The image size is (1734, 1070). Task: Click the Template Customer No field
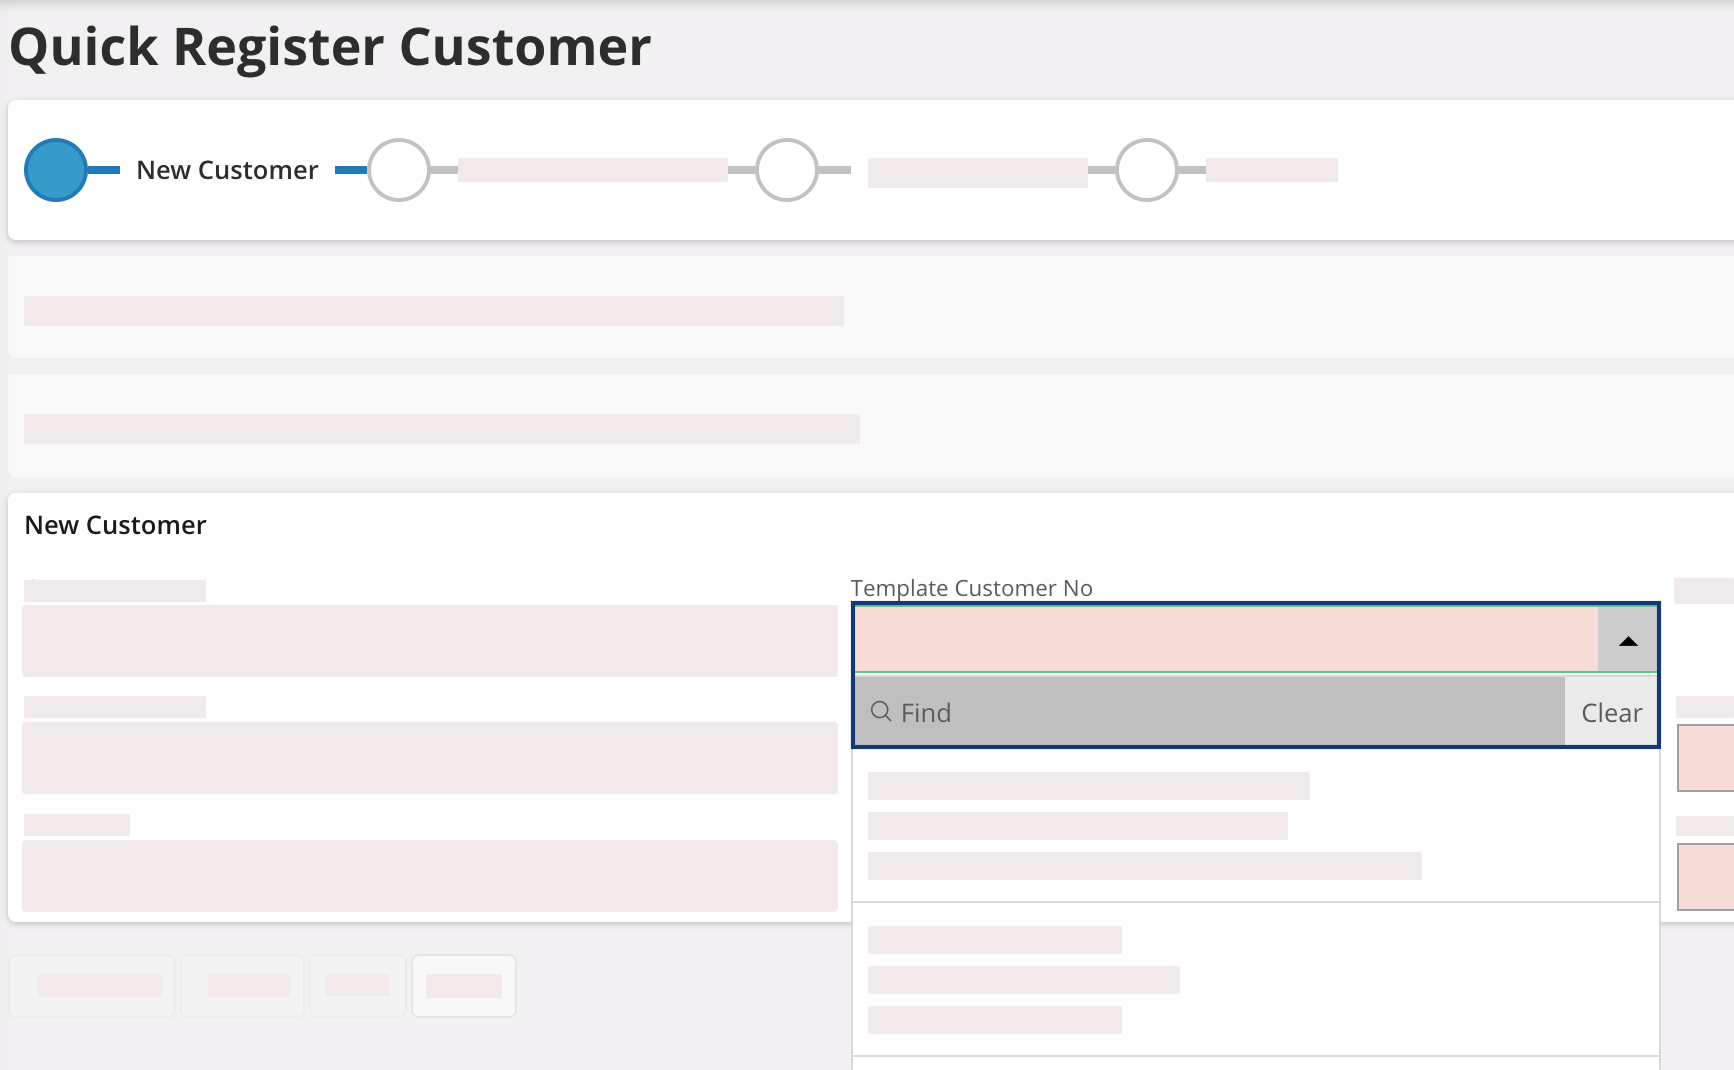point(1225,640)
